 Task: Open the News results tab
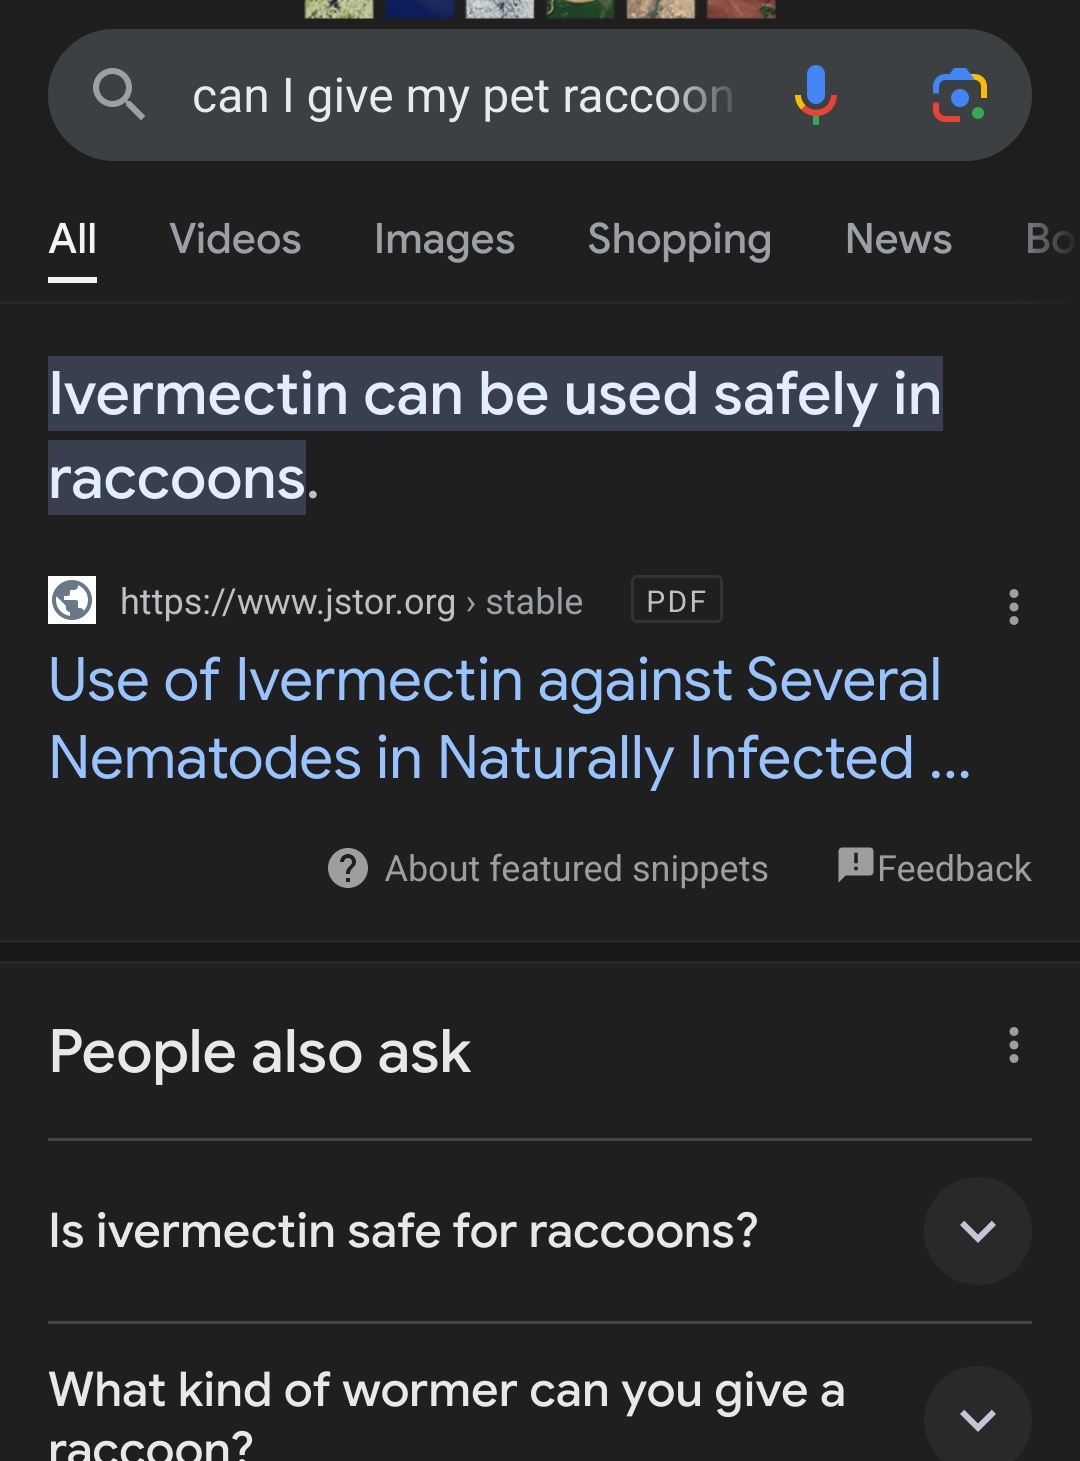tap(898, 240)
